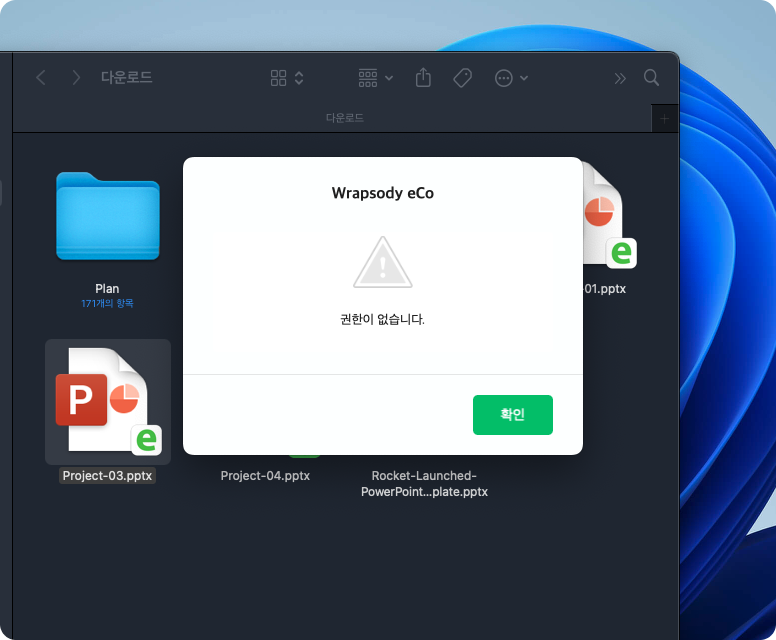The height and width of the screenshot is (640, 776).
Task: Select the Plan folder
Action: click(x=108, y=216)
